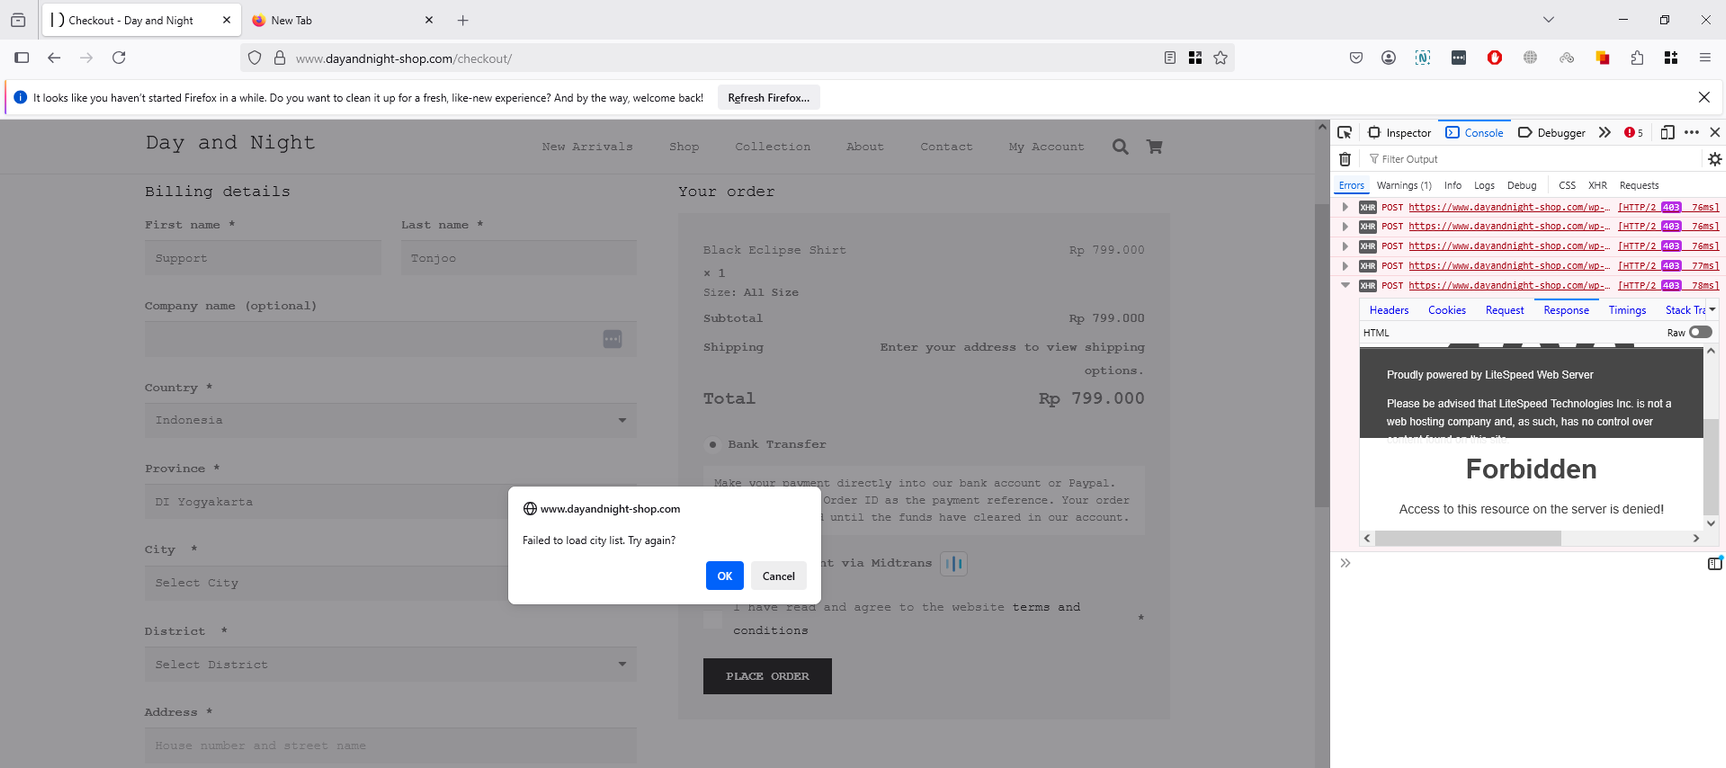Open the Cookies tab of the request
The height and width of the screenshot is (768, 1726).
[x=1447, y=310]
